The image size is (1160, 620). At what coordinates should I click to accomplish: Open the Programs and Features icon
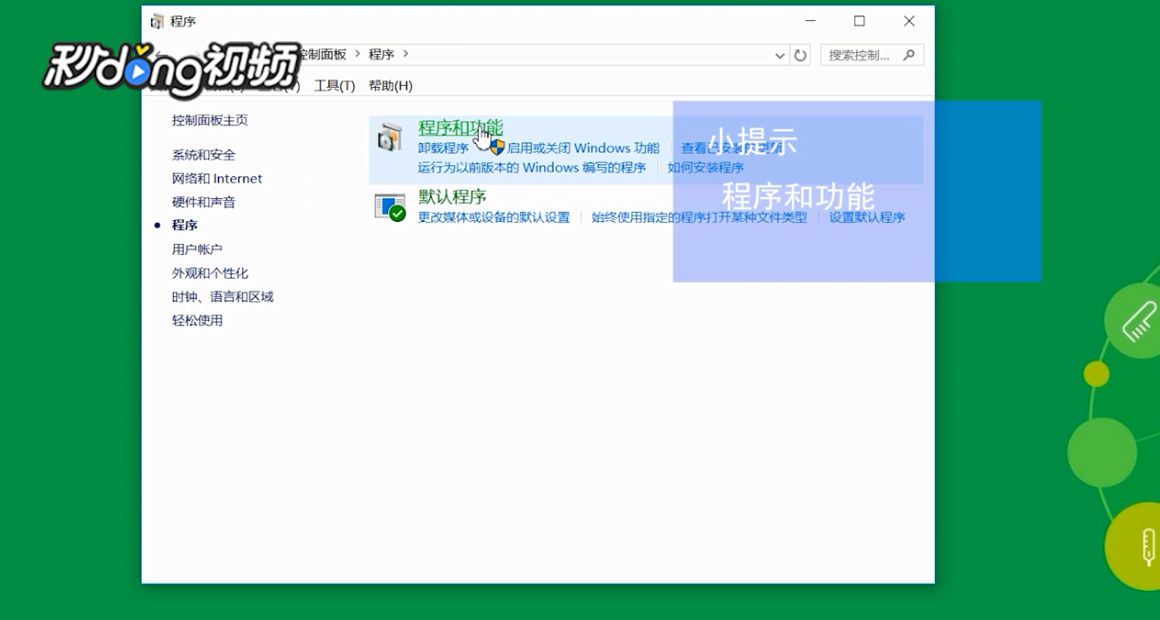pyautogui.click(x=390, y=138)
